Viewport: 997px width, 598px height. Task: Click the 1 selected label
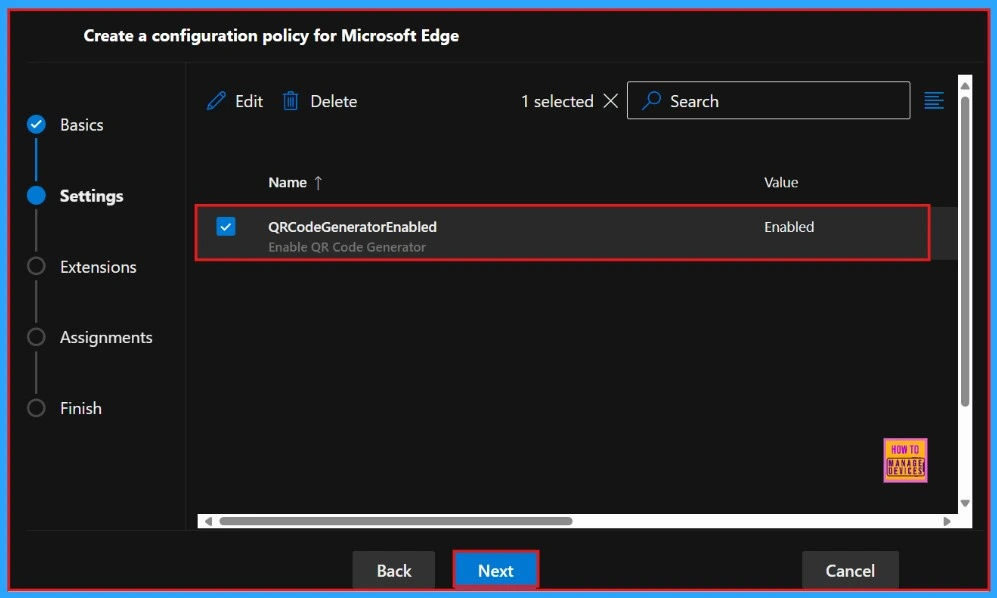coord(557,101)
